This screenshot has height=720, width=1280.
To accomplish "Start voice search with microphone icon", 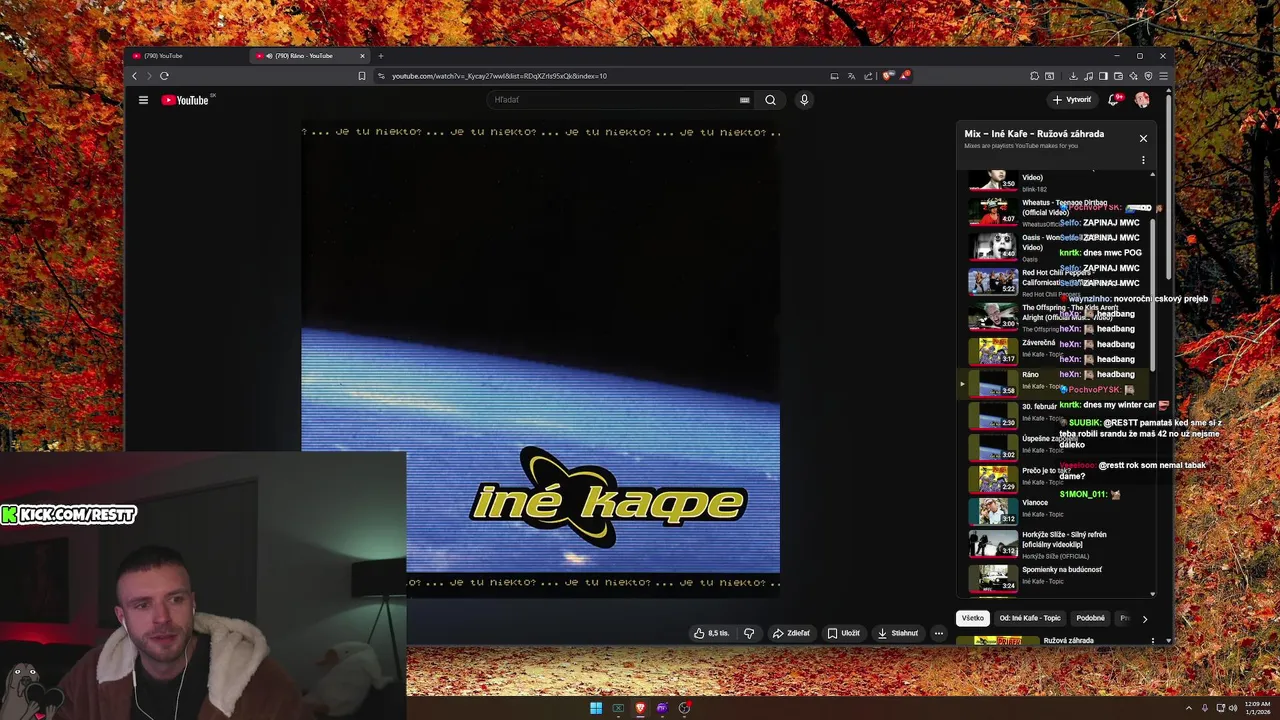I will point(804,100).
